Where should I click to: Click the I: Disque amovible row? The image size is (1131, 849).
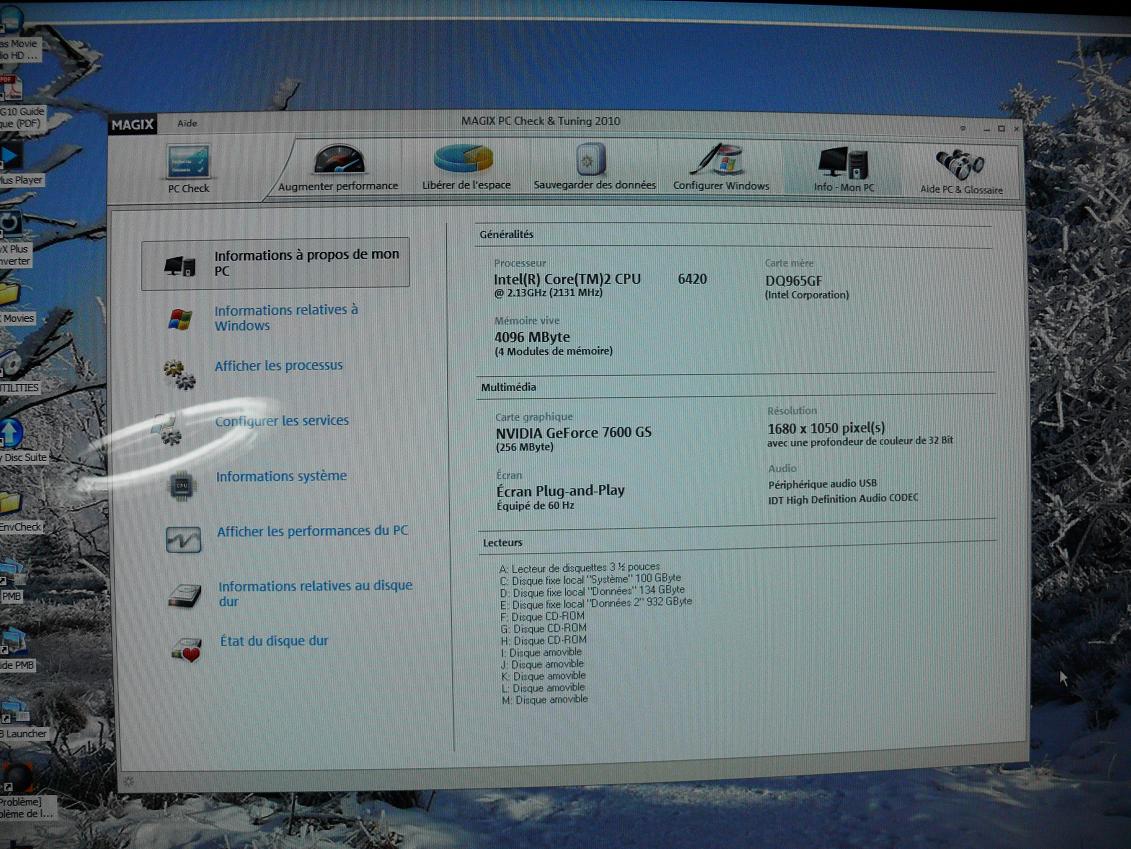pos(541,652)
